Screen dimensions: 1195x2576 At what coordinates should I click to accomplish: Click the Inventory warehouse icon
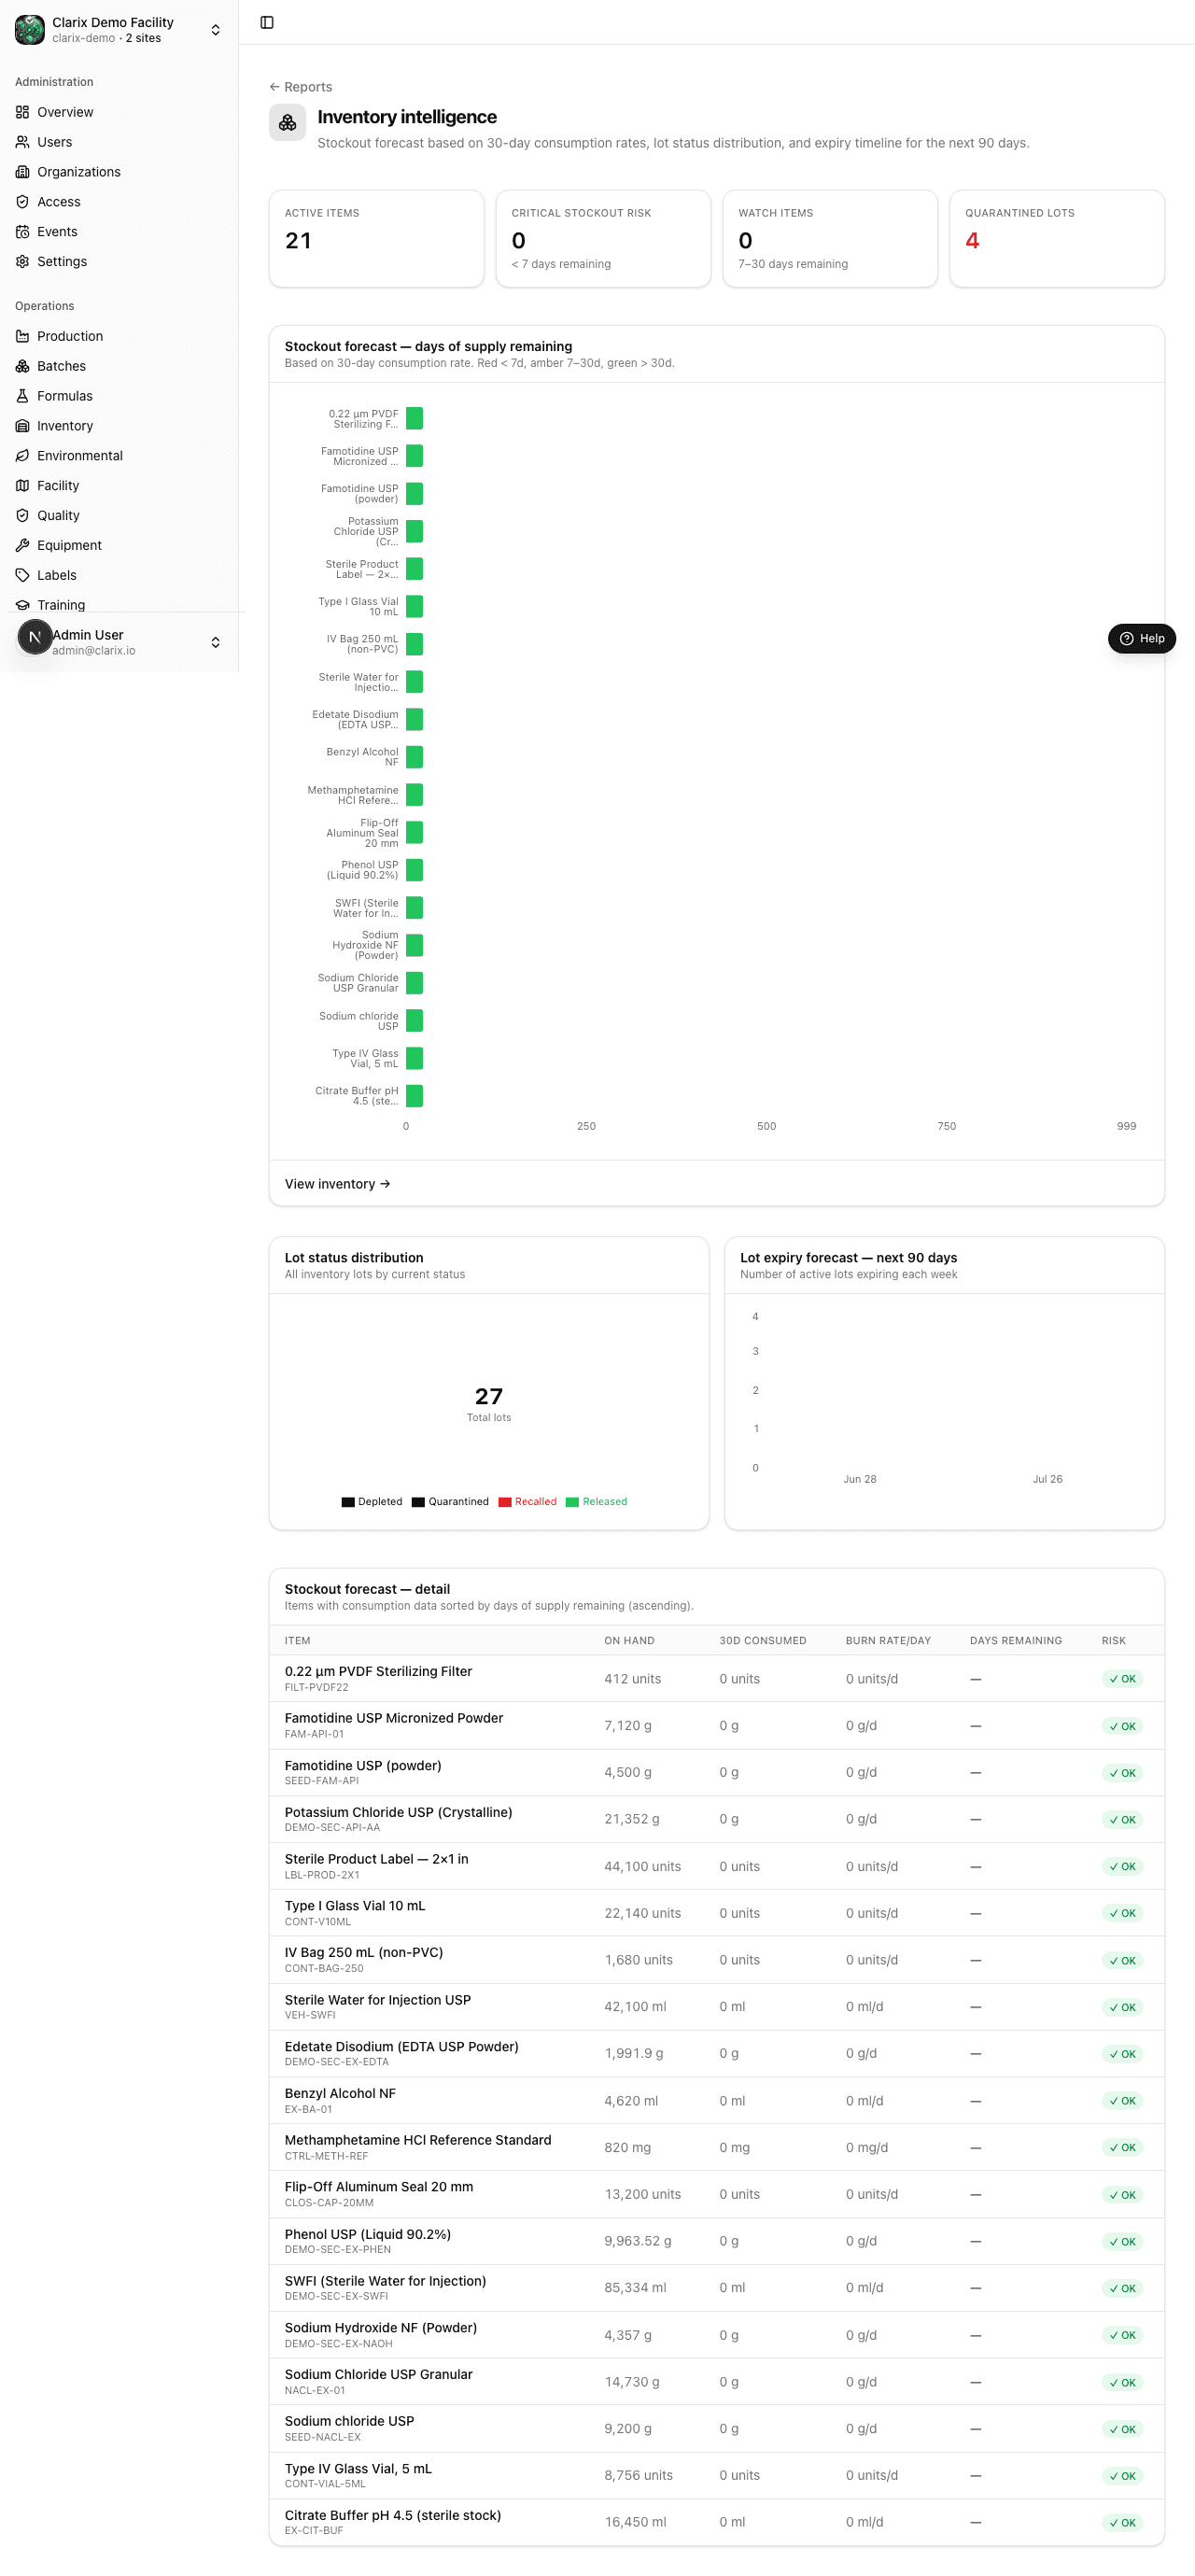tap(22, 426)
